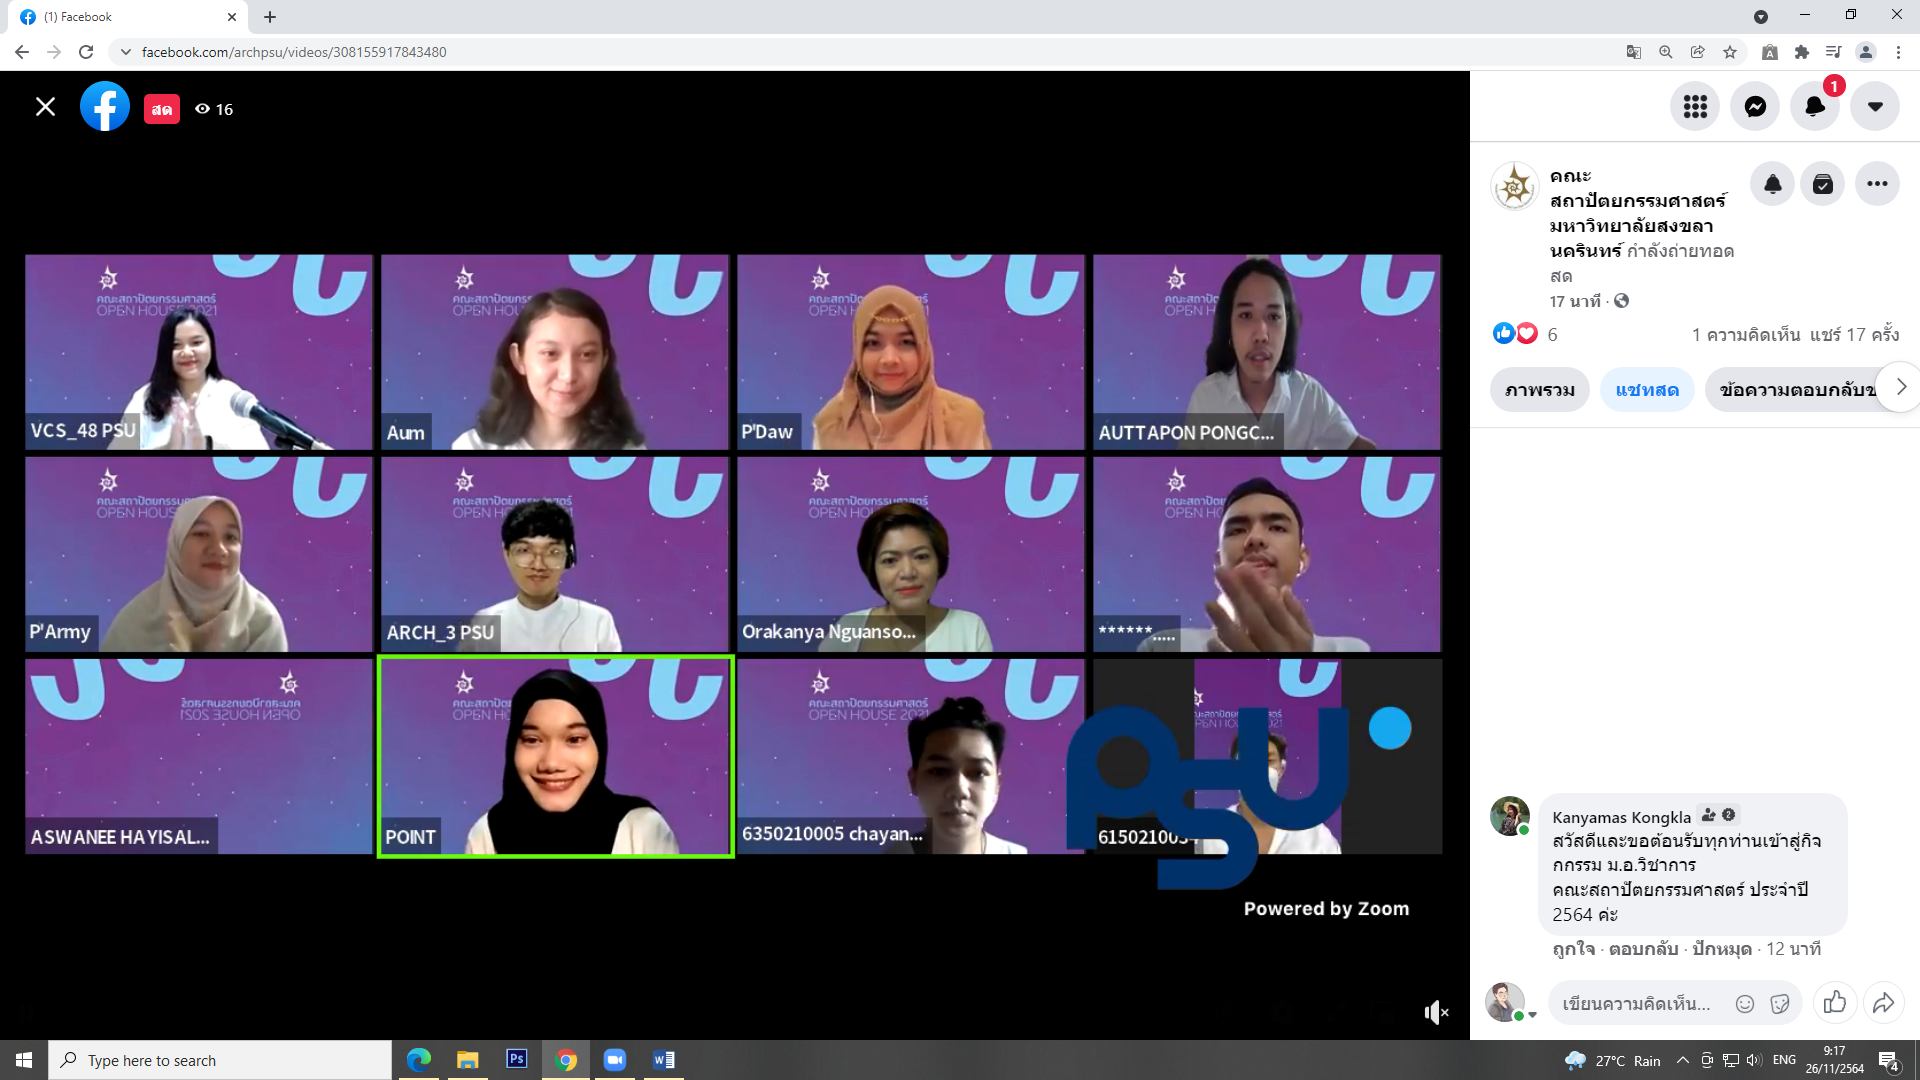Viewport: 1920px width, 1080px height.
Task: Expand the account dropdown arrow
Action: click(x=1875, y=107)
